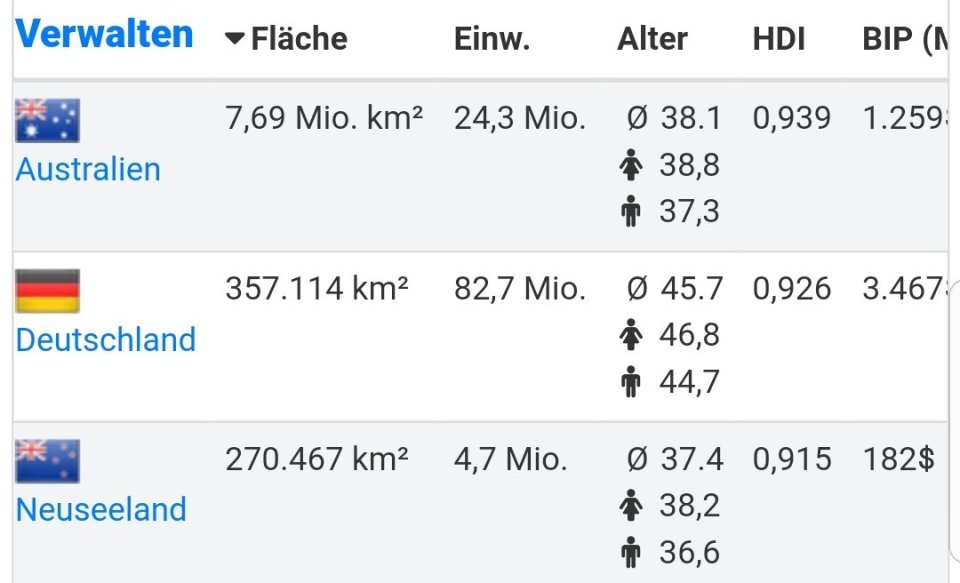The height and width of the screenshot is (583, 960).
Task: Sort table by the Einw. column
Action: (491, 39)
